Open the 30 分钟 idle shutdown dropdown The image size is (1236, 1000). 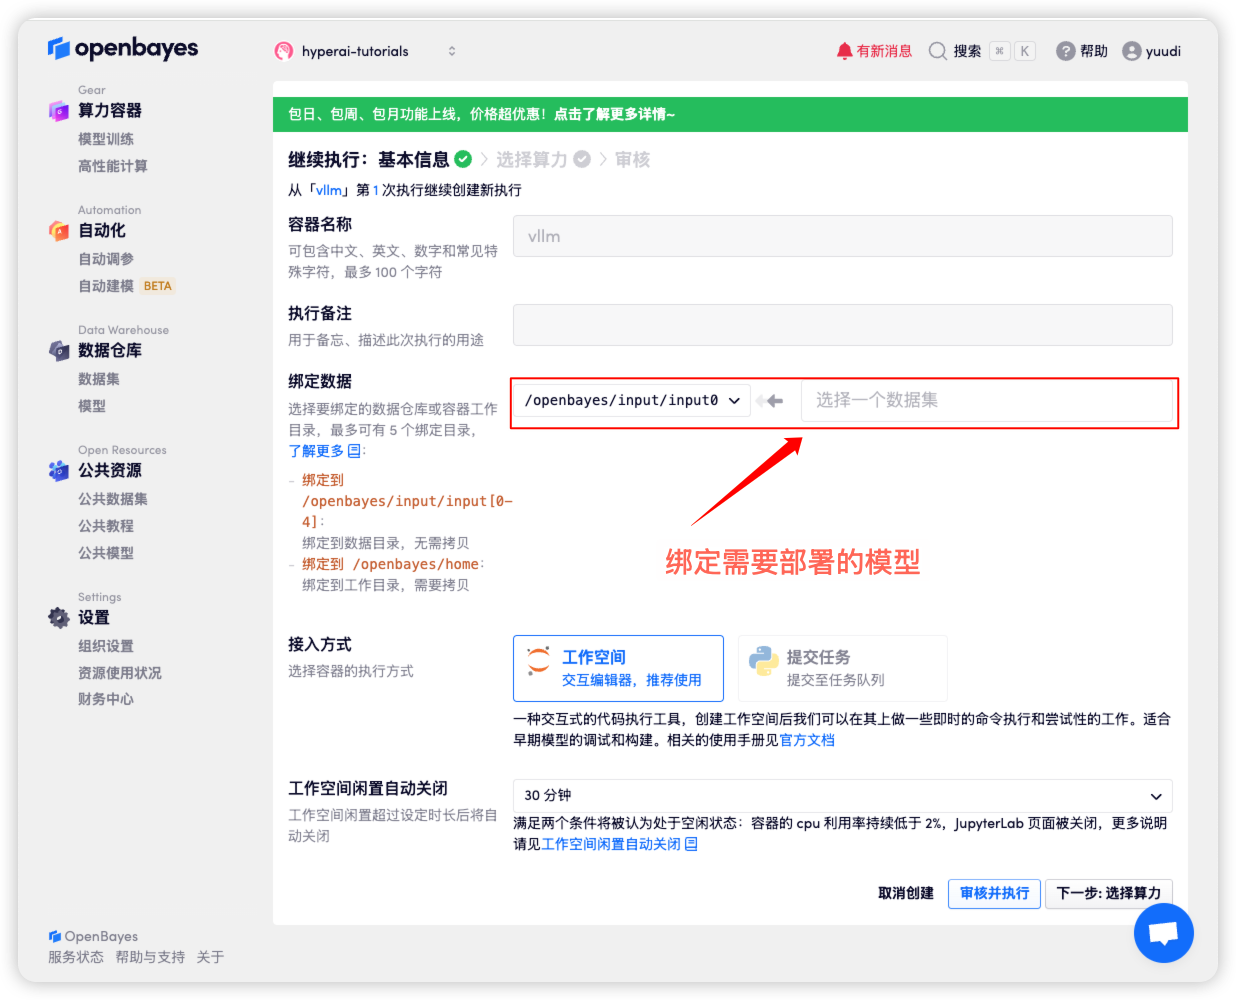[x=842, y=796]
